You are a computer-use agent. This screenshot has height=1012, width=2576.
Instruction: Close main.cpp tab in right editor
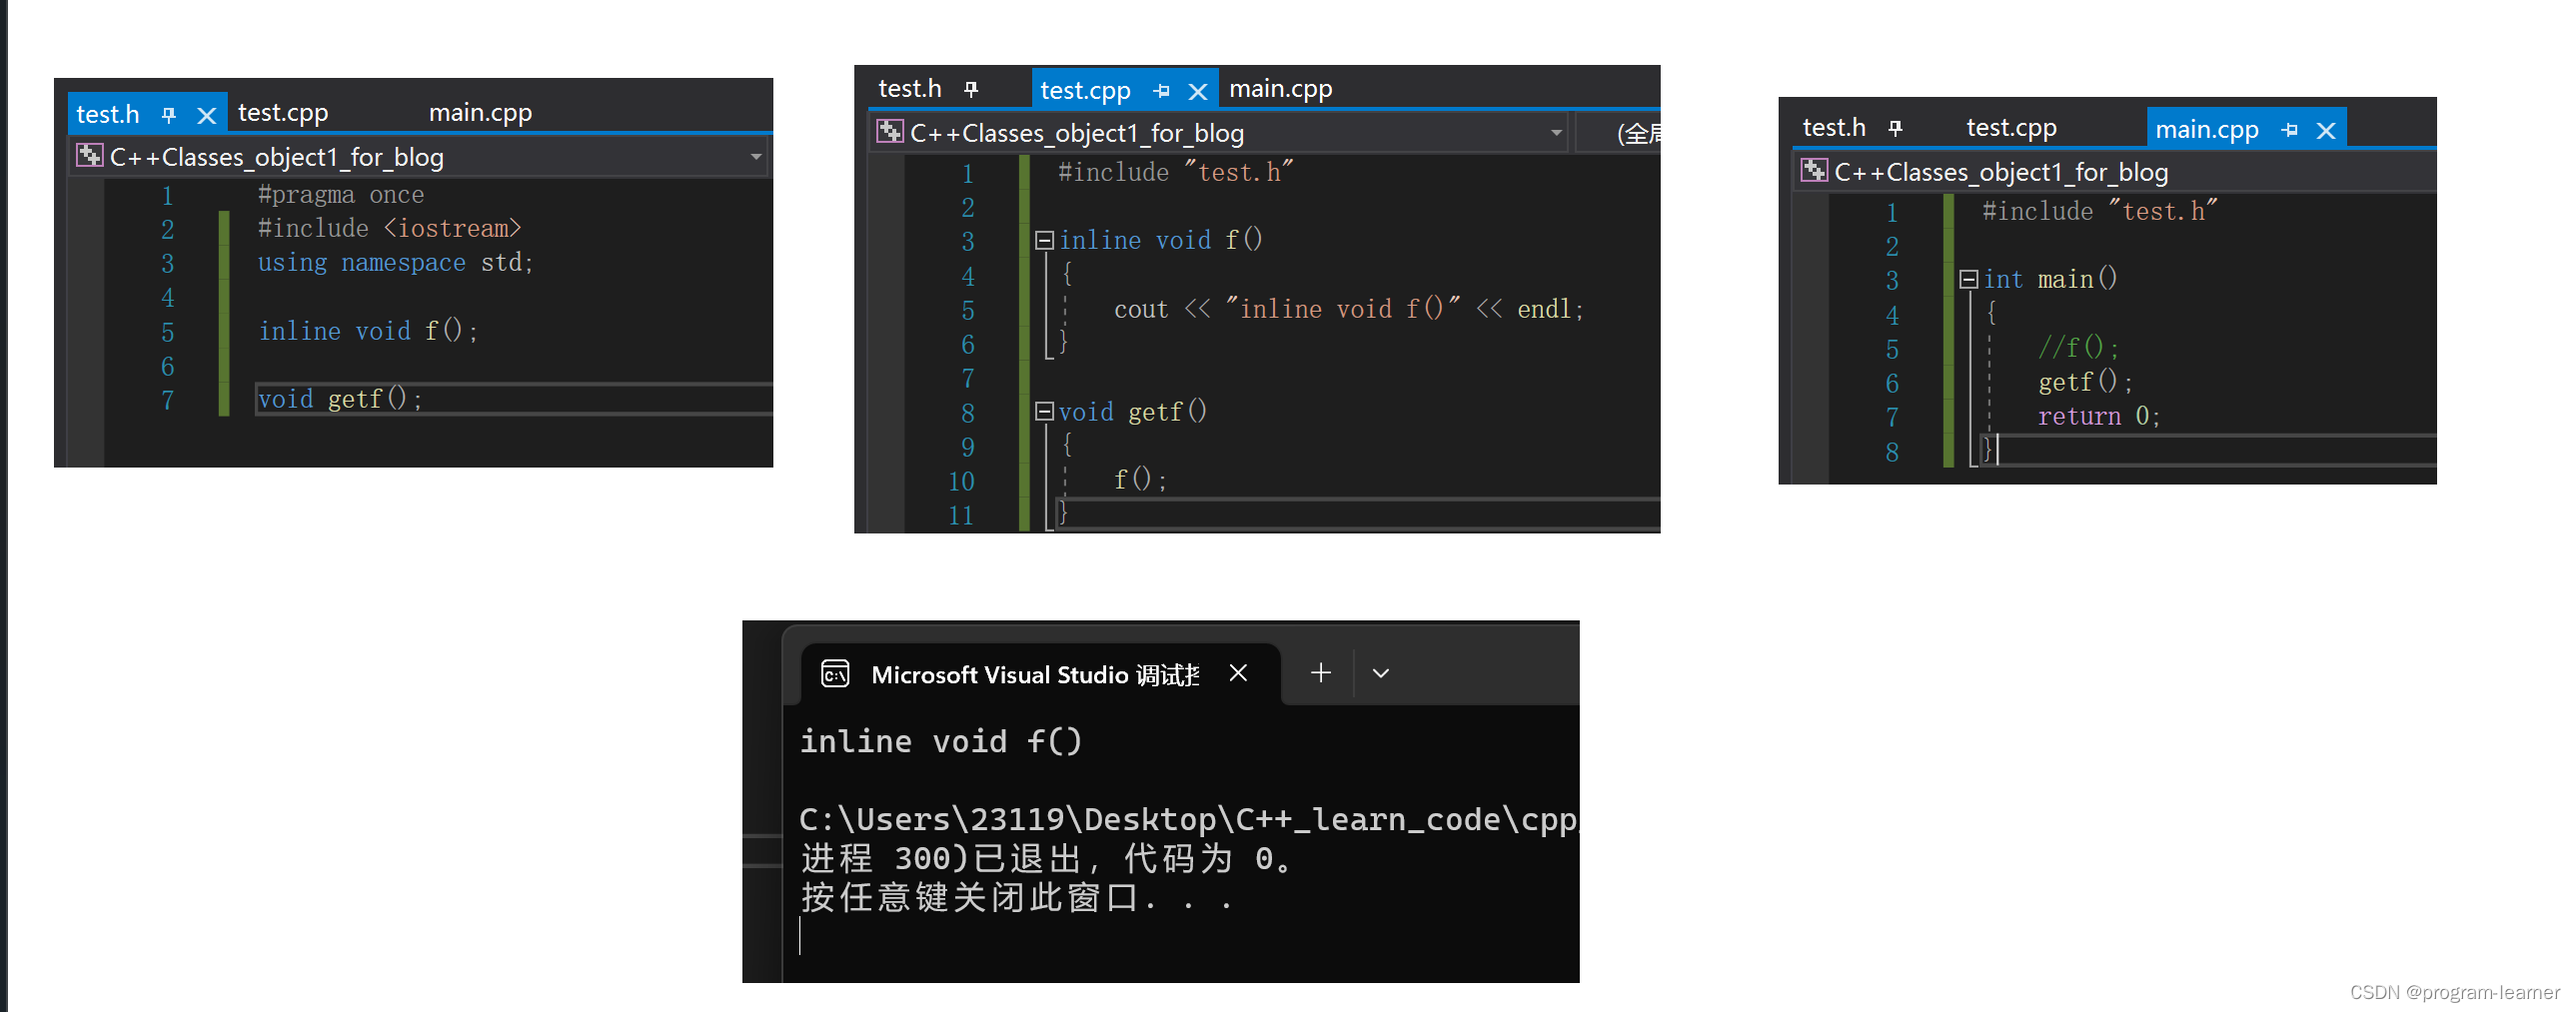point(2326,131)
